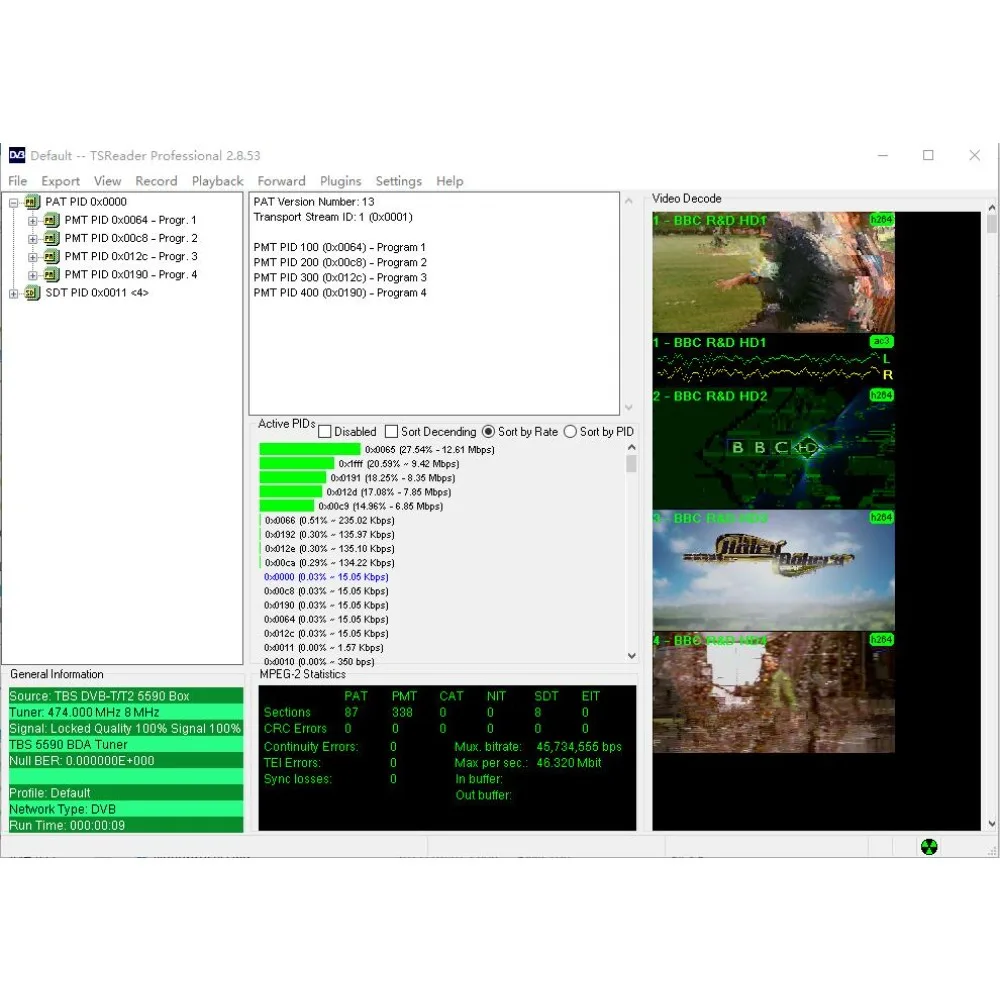Click the Video Decode scroll up arrow
1000x1000 pixels.
[992, 208]
